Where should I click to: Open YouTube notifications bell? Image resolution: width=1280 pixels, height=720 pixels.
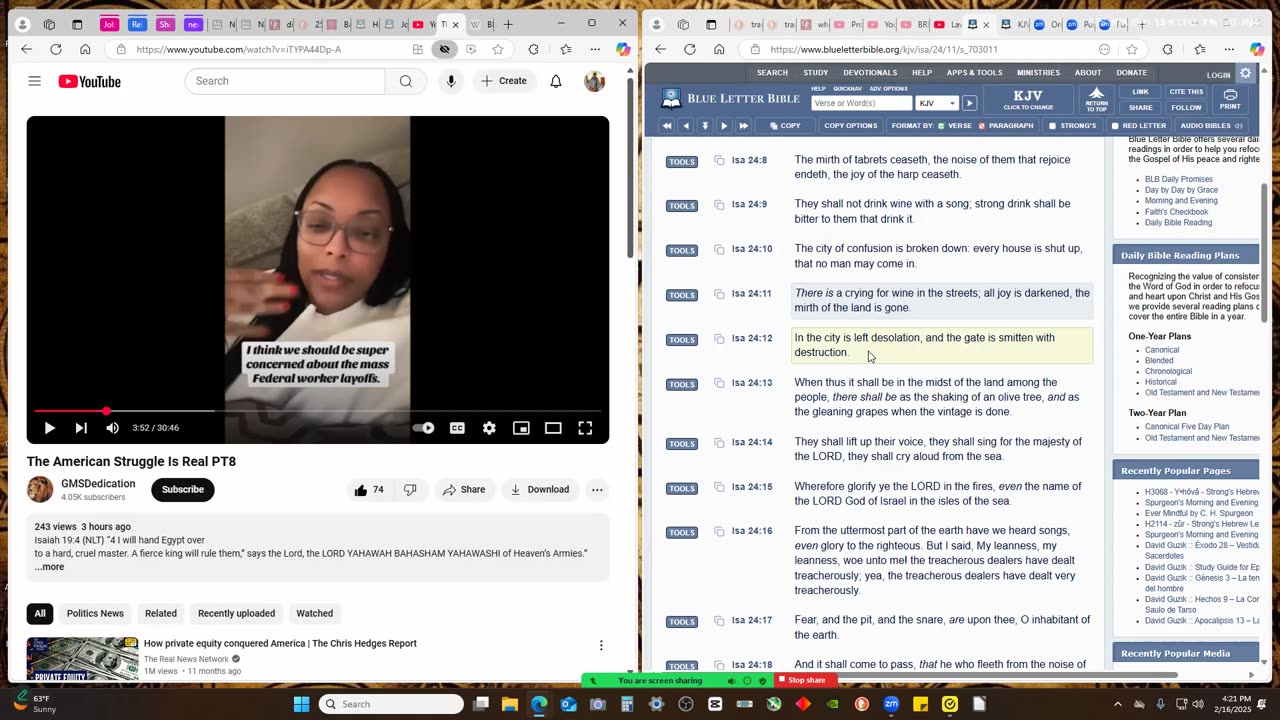[x=556, y=81]
